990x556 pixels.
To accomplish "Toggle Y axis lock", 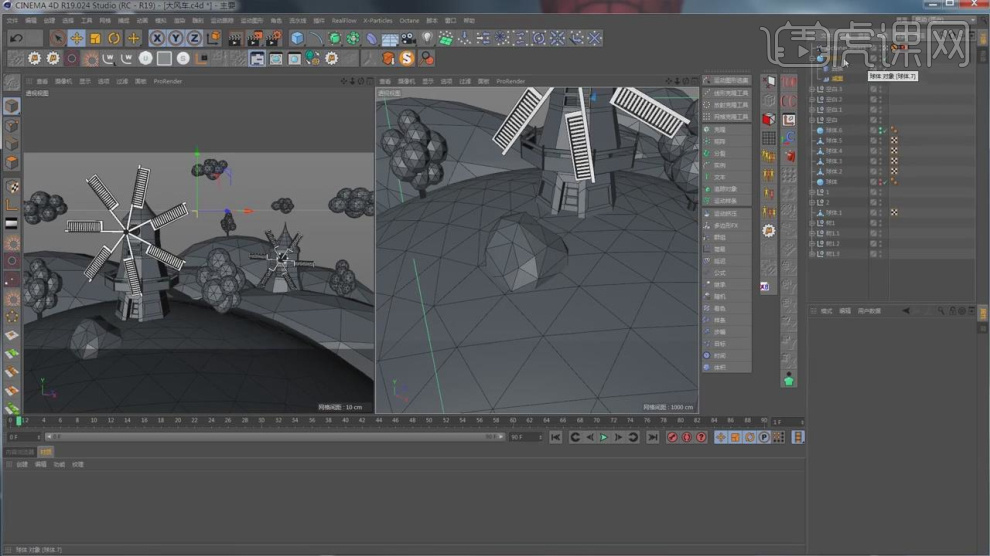I will coord(175,38).
